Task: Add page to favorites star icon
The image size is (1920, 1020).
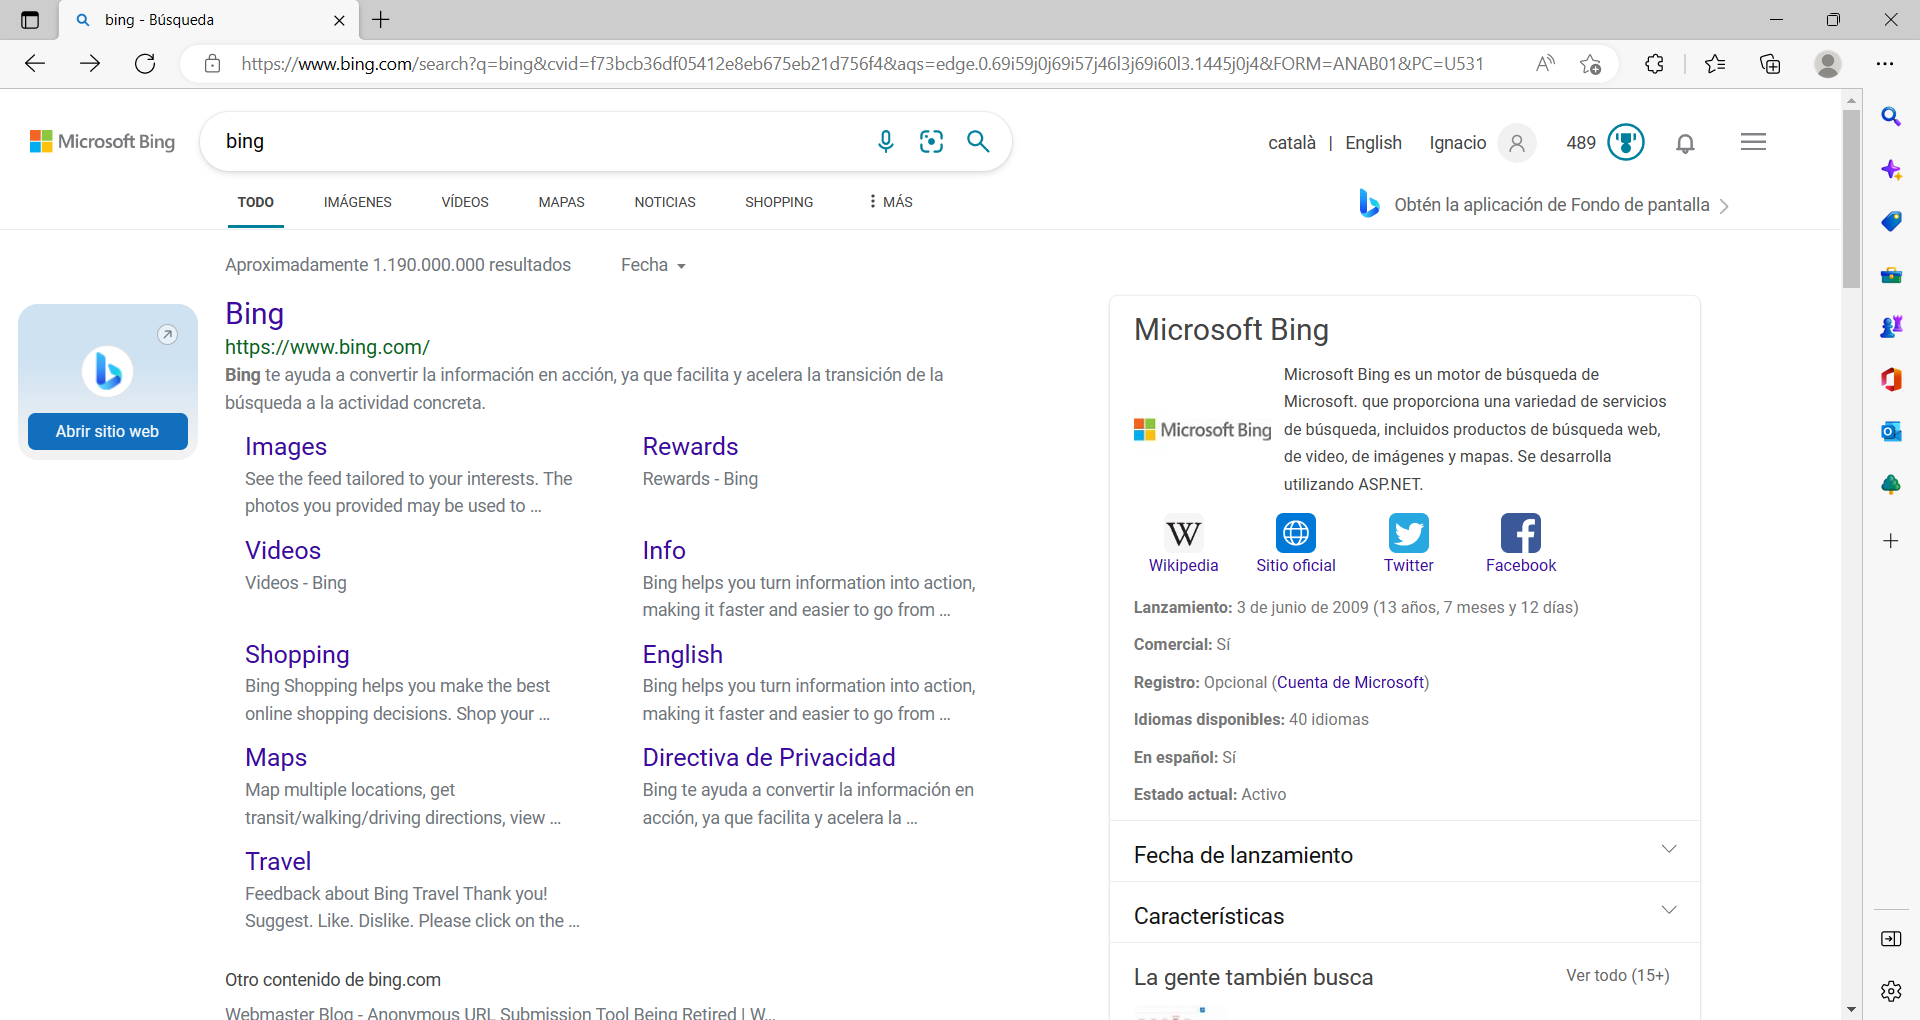Action: [1590, 64]
